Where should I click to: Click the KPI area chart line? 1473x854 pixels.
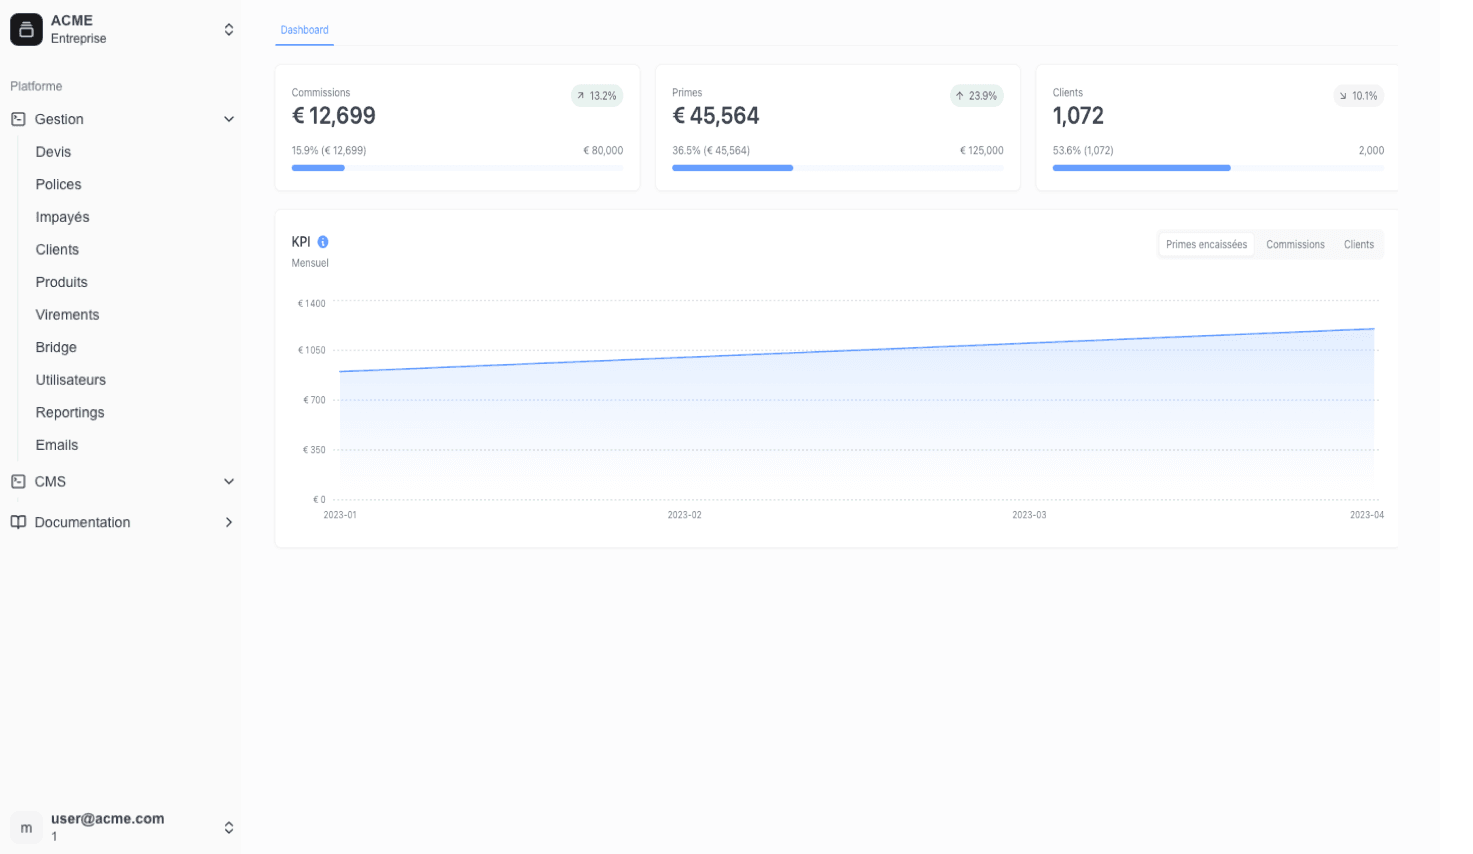(x=857, y=351)
